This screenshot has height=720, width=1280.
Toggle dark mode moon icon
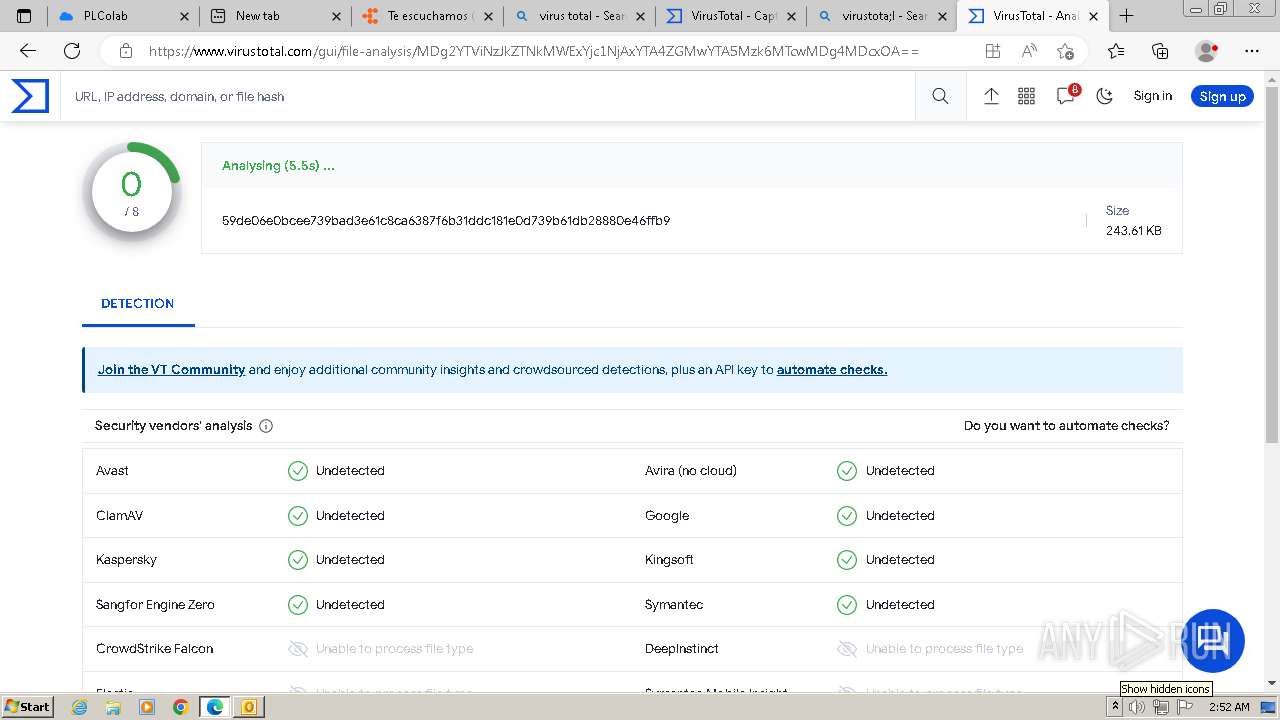(1104, 96)
